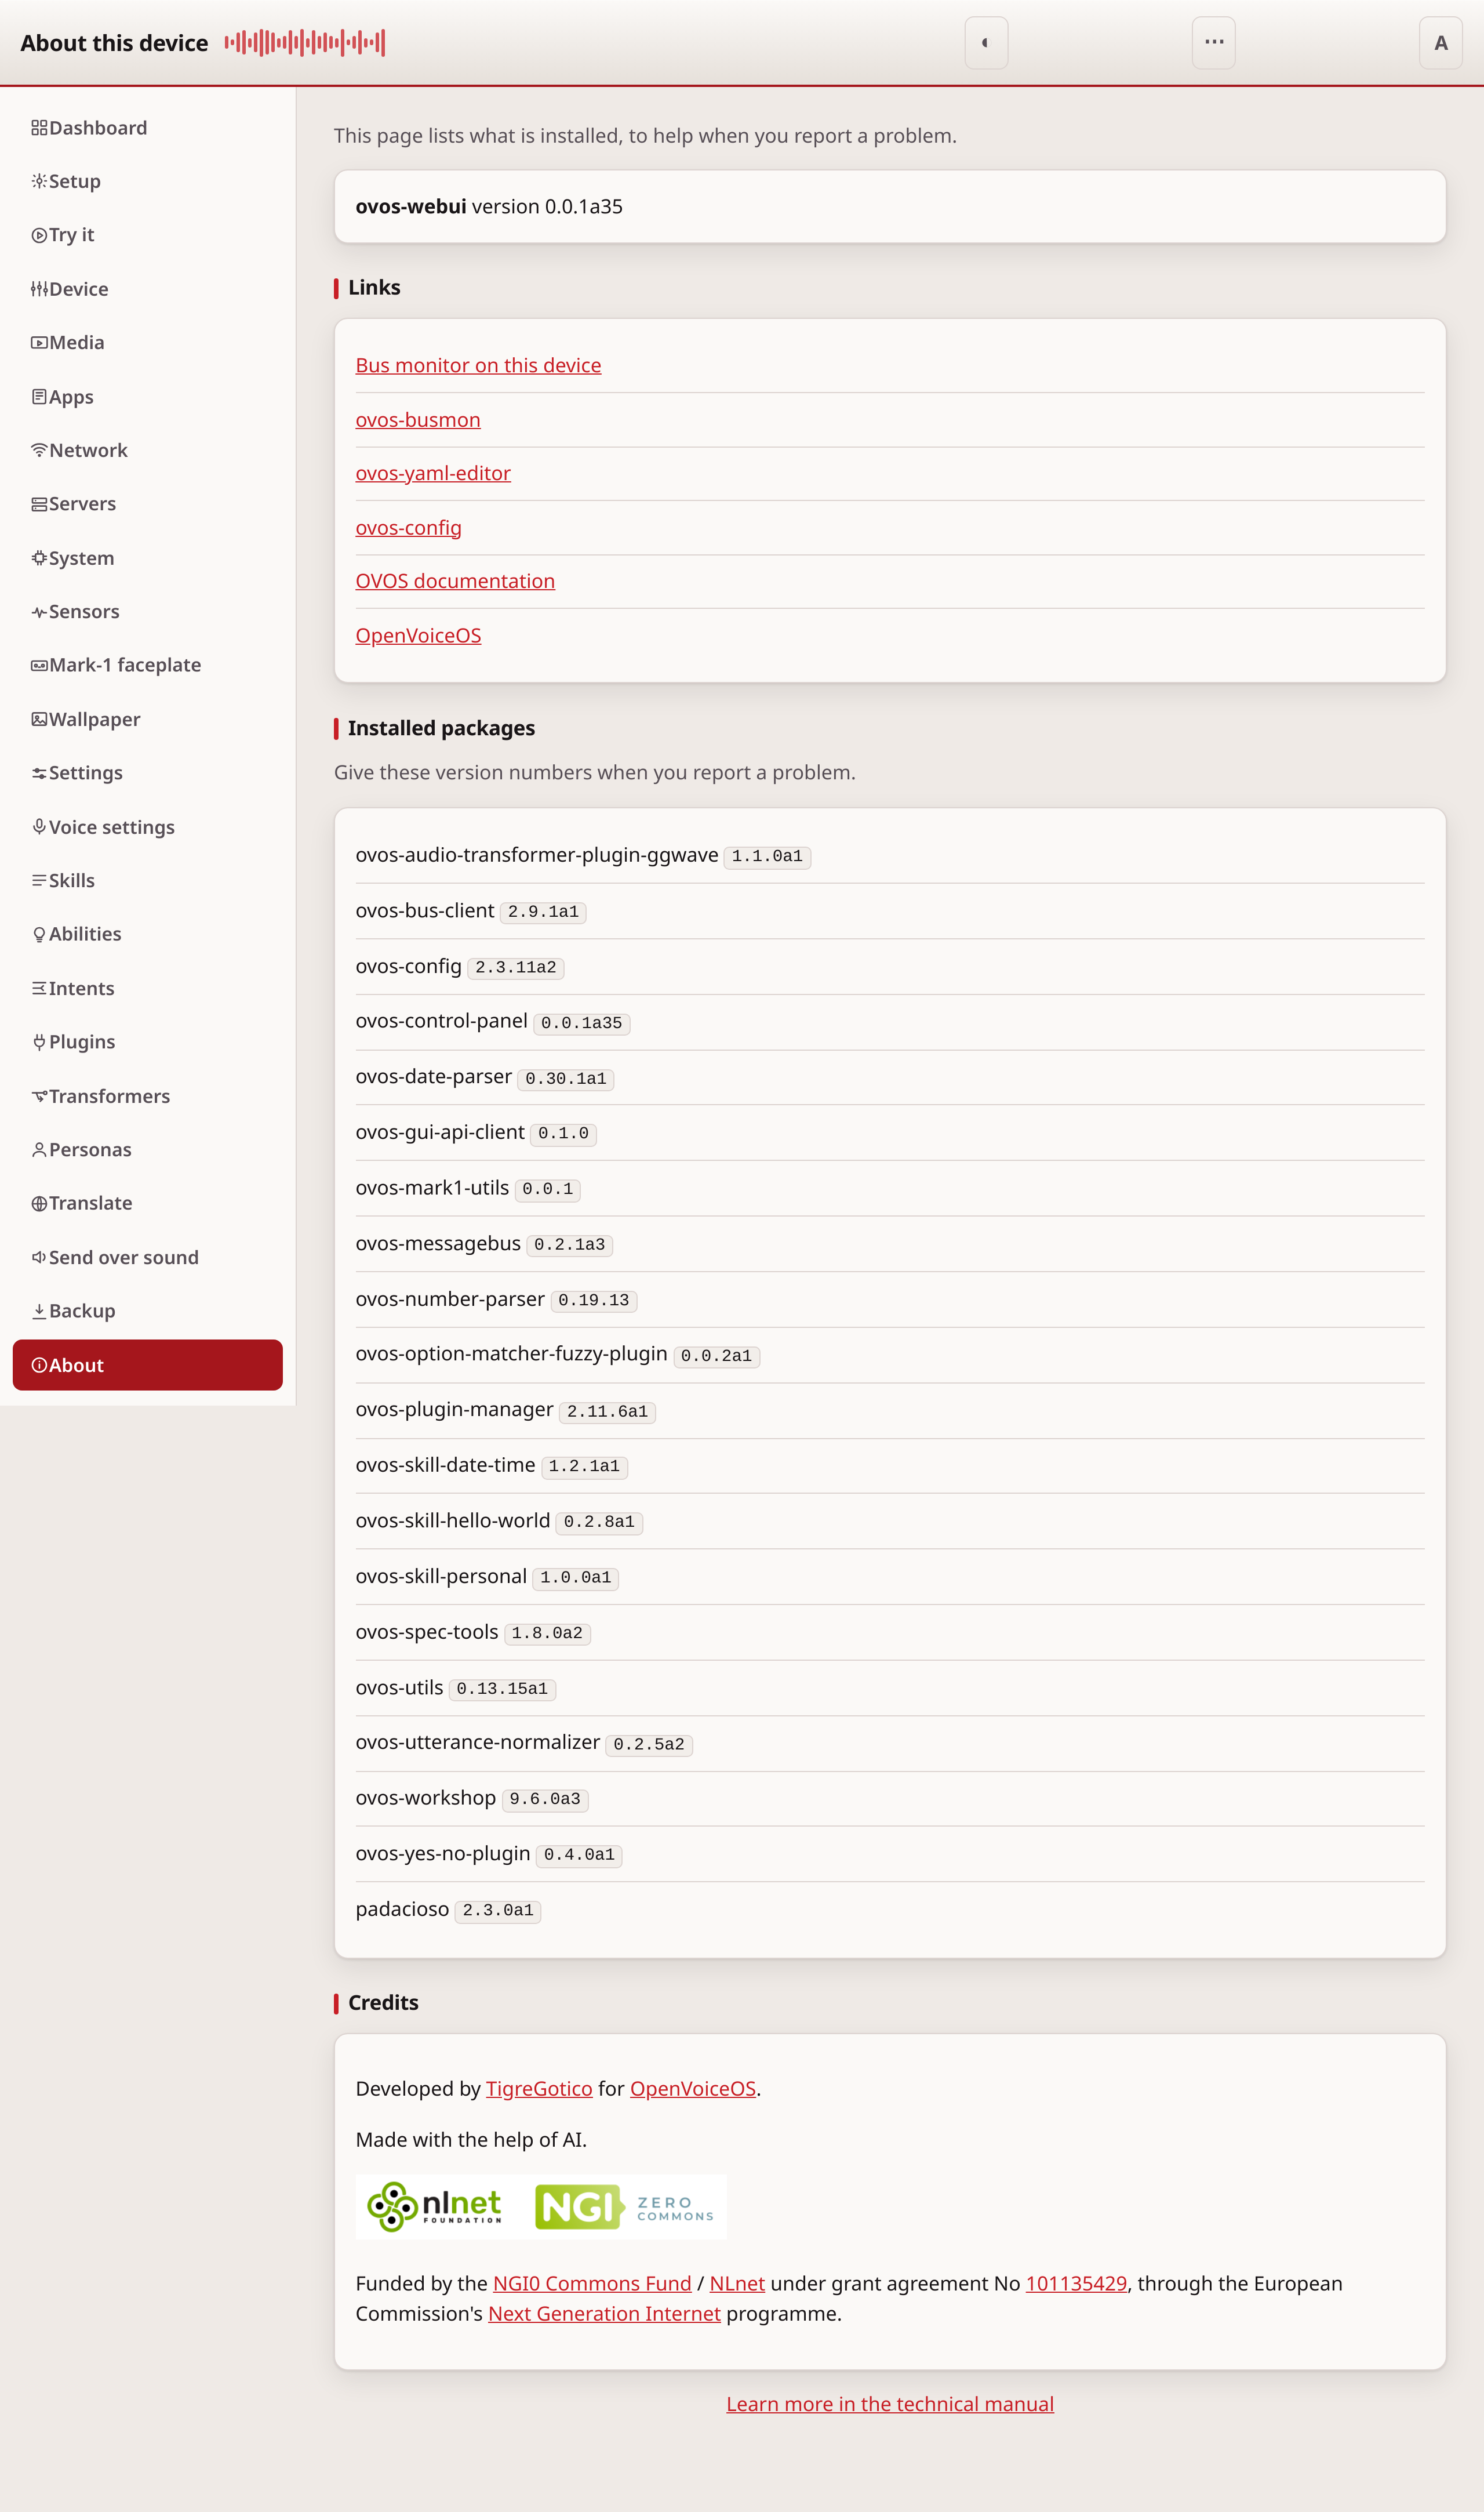The image size is (1484, 2512).
Task: Click the ovos-audio-transformer-plugin-ggwave version 1.1.0a1
Action: 767,857
